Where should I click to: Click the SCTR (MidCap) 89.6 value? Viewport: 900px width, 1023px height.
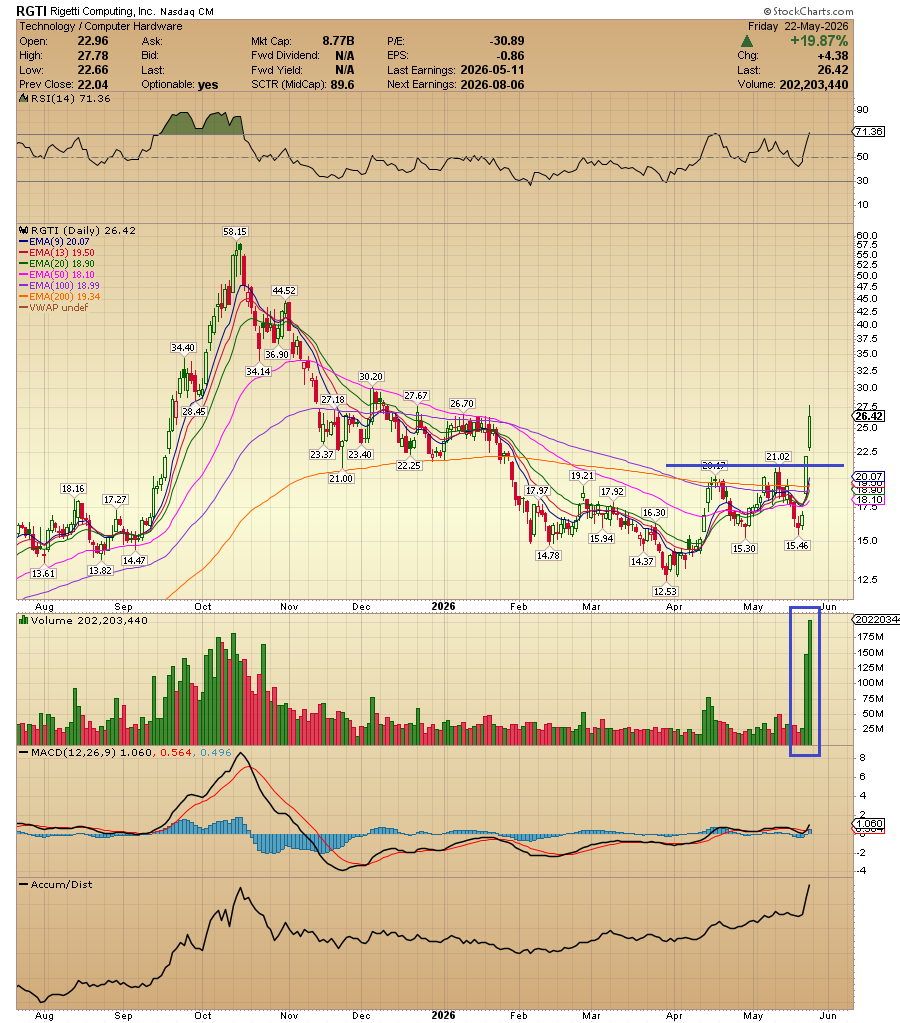[x=343, y=84]
